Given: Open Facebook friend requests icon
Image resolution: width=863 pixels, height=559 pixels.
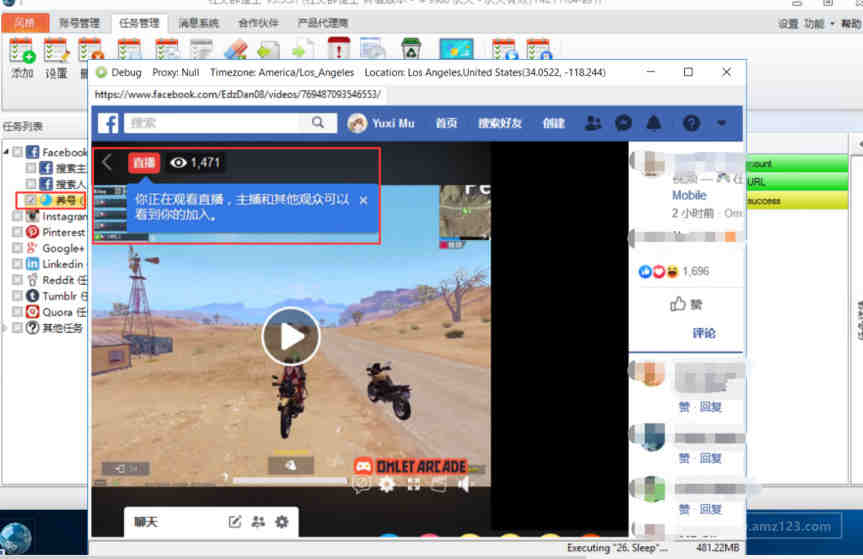Looking at the screenshot, I should tap(593, 123).
